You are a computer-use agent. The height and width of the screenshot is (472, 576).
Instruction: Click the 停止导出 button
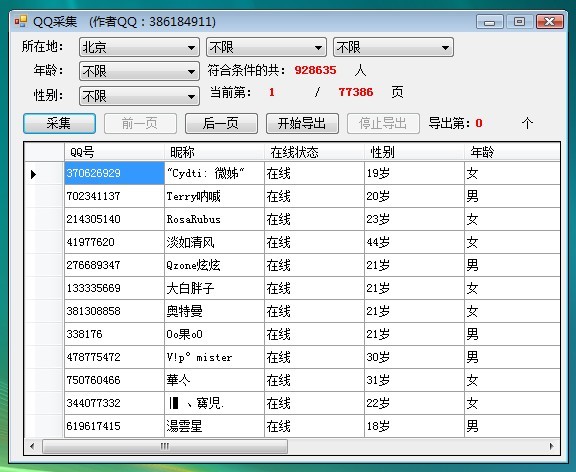pos(383,123)
